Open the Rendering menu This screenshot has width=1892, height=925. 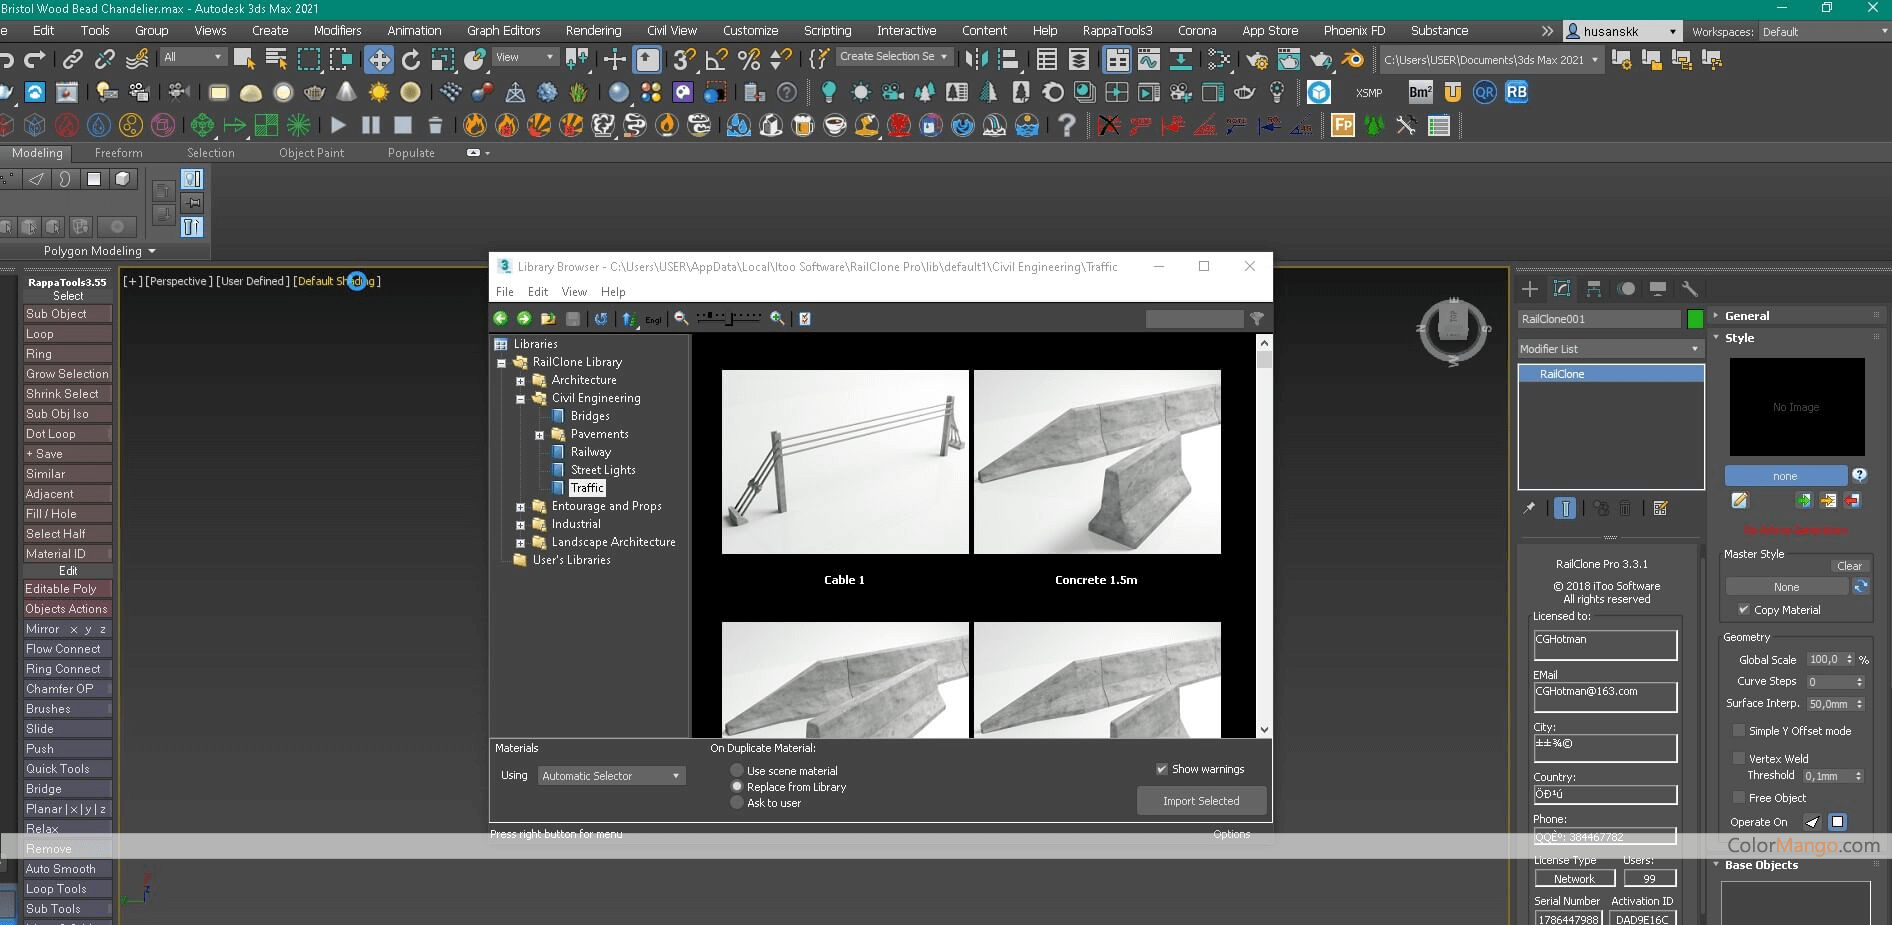point(592,30)
